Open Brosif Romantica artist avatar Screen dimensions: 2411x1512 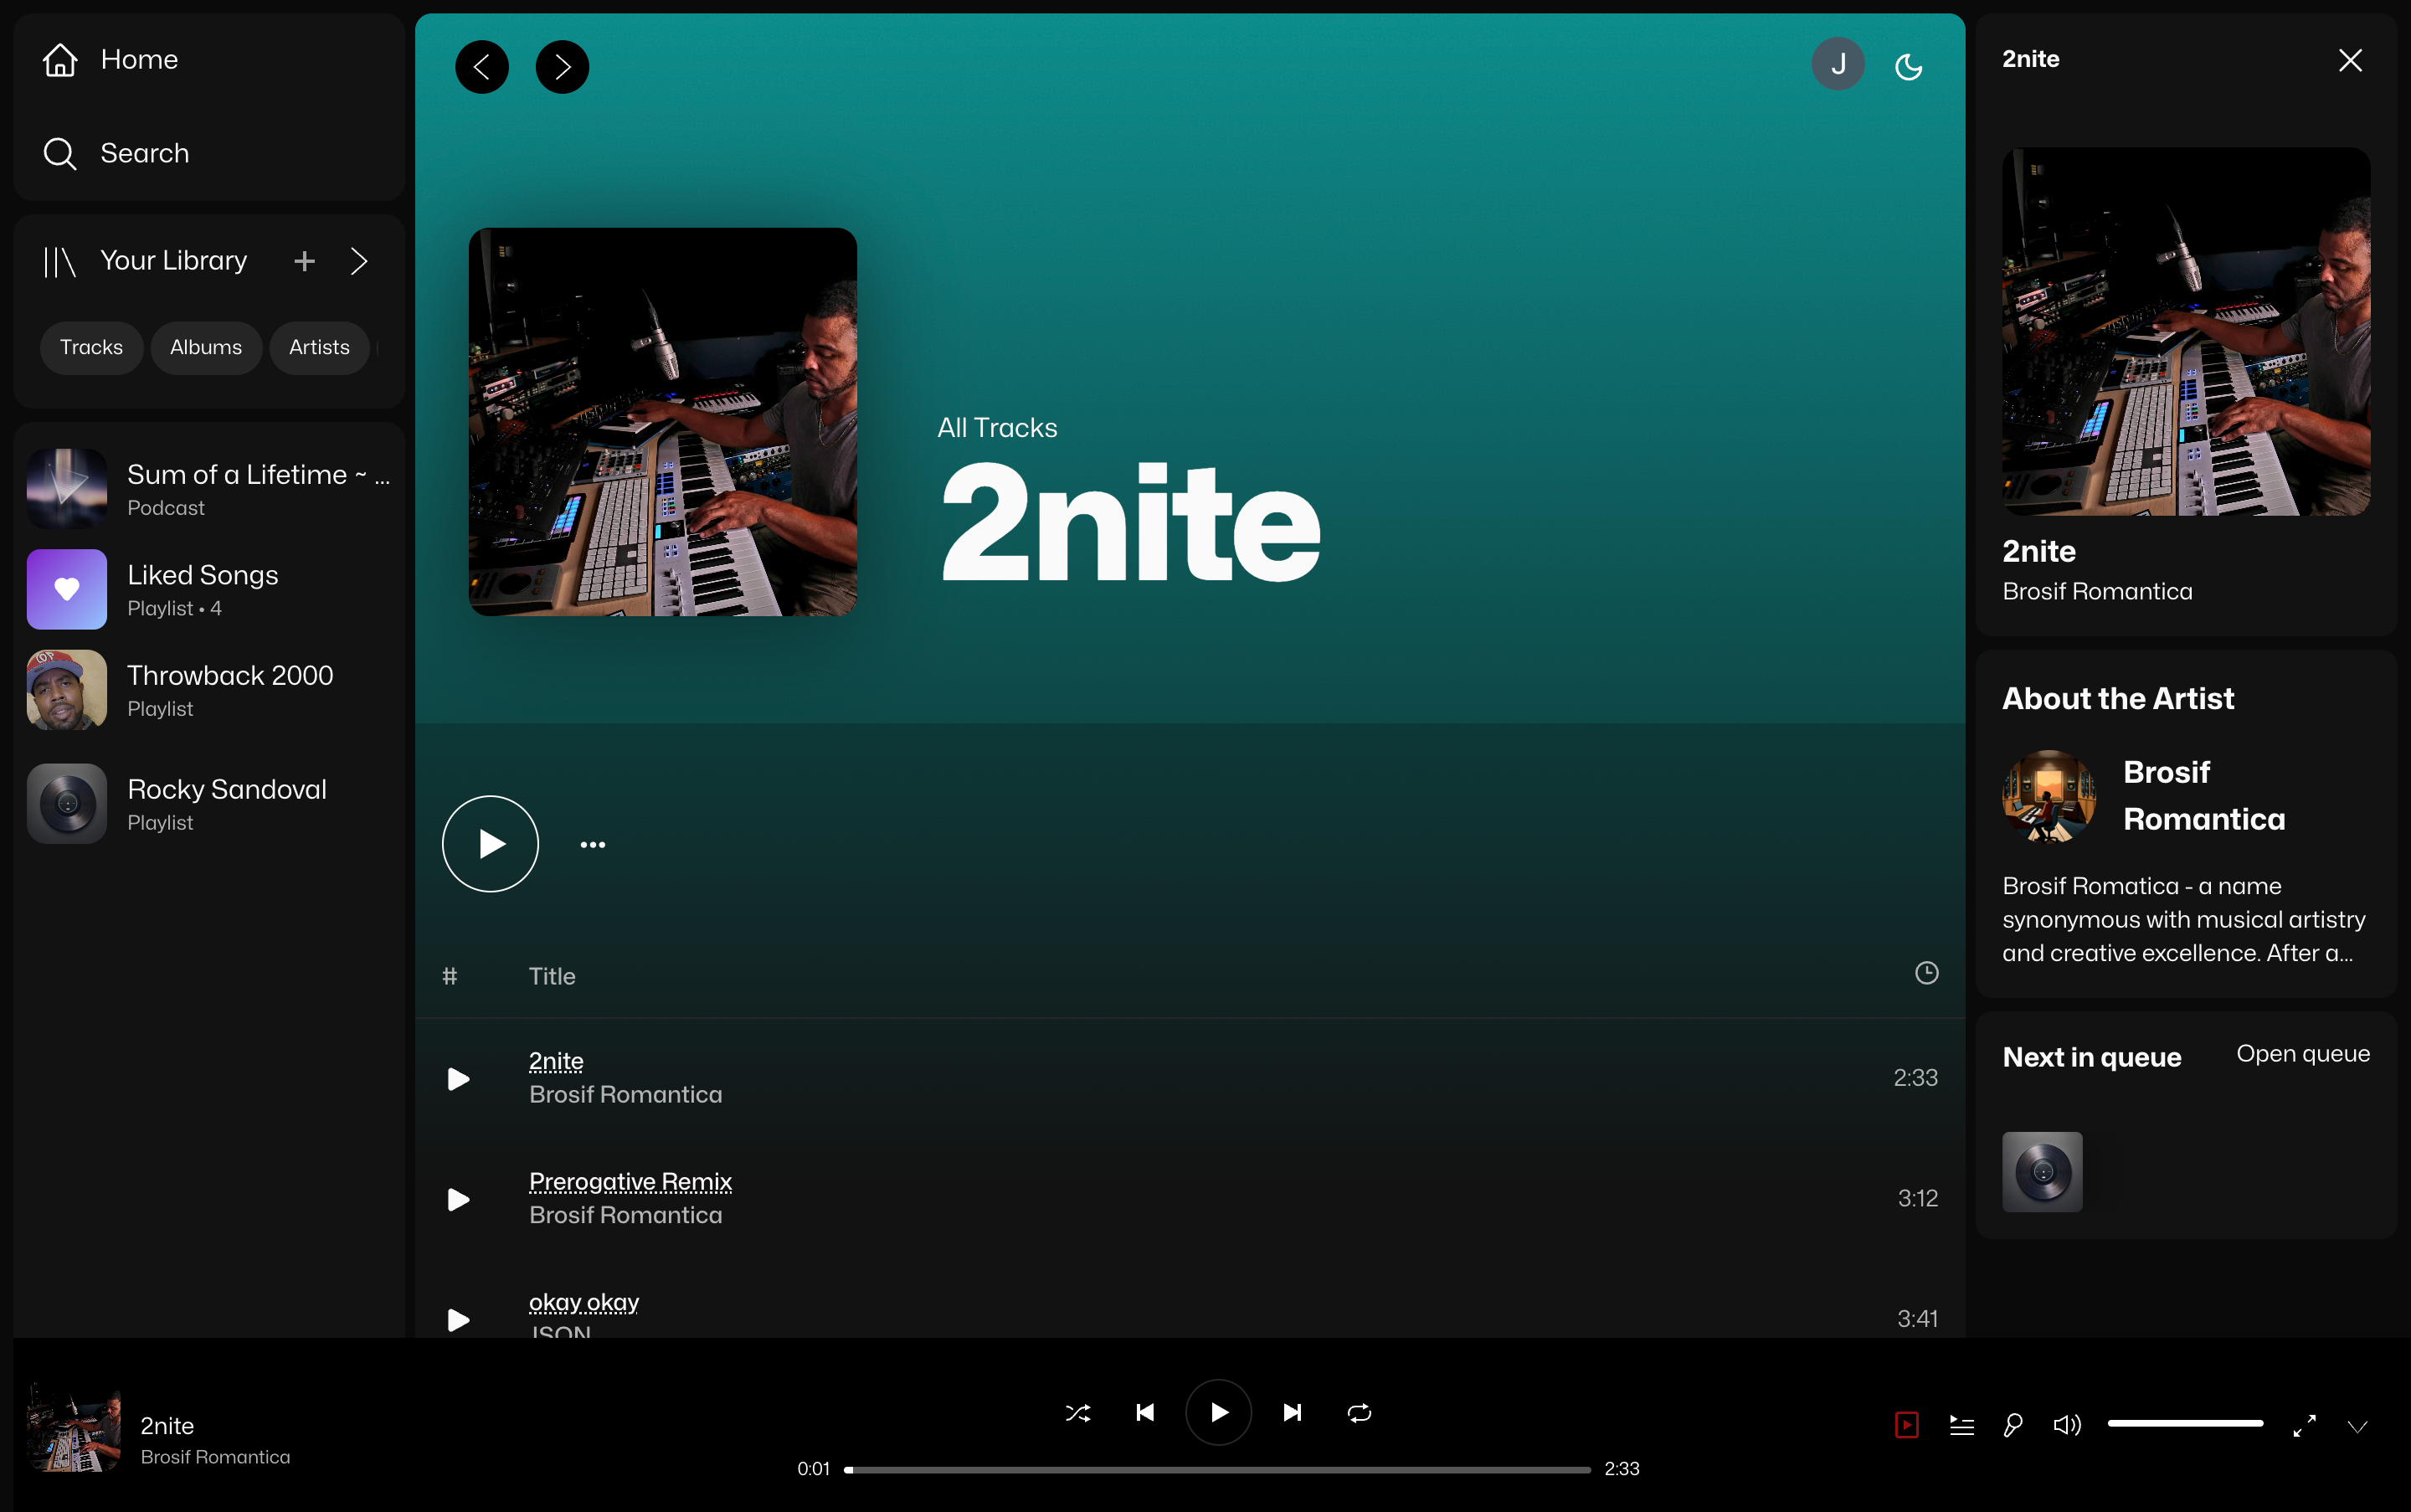[x=2049, y=797]
